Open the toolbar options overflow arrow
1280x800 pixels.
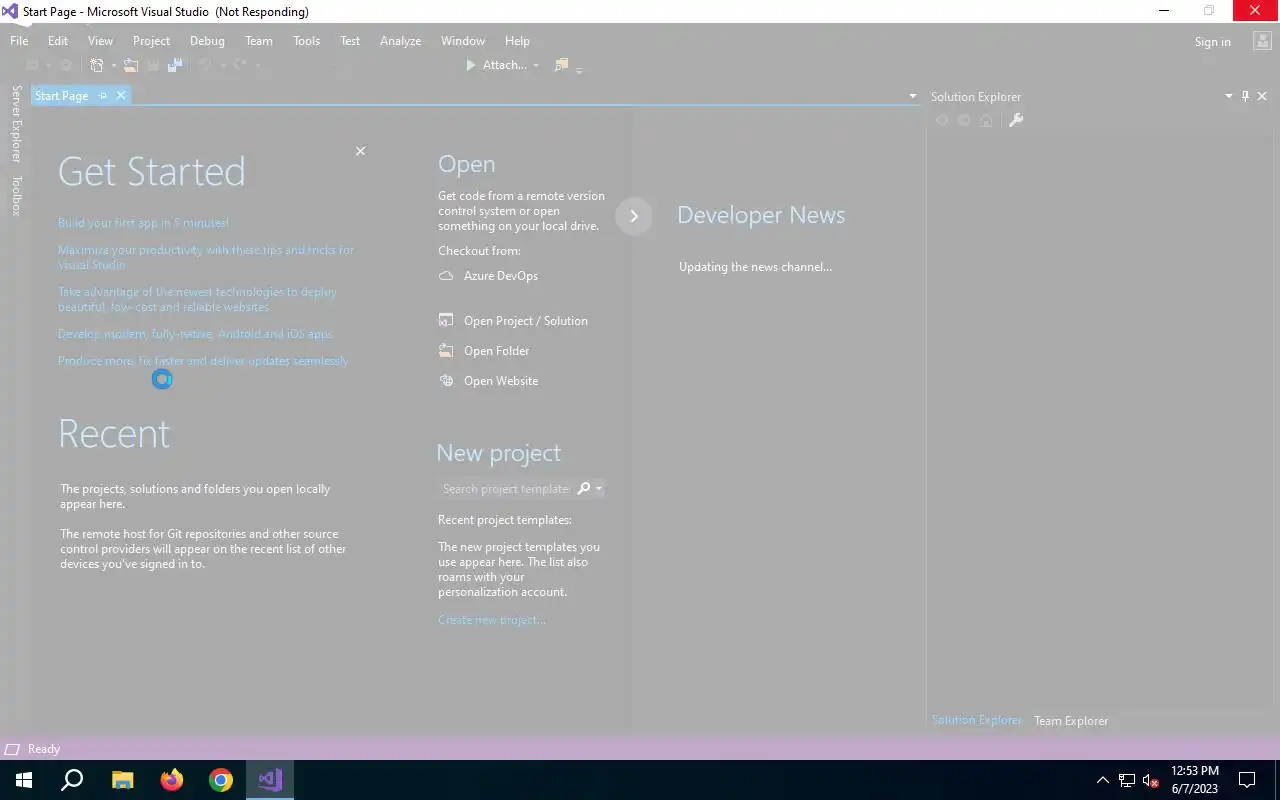point(579,68)
